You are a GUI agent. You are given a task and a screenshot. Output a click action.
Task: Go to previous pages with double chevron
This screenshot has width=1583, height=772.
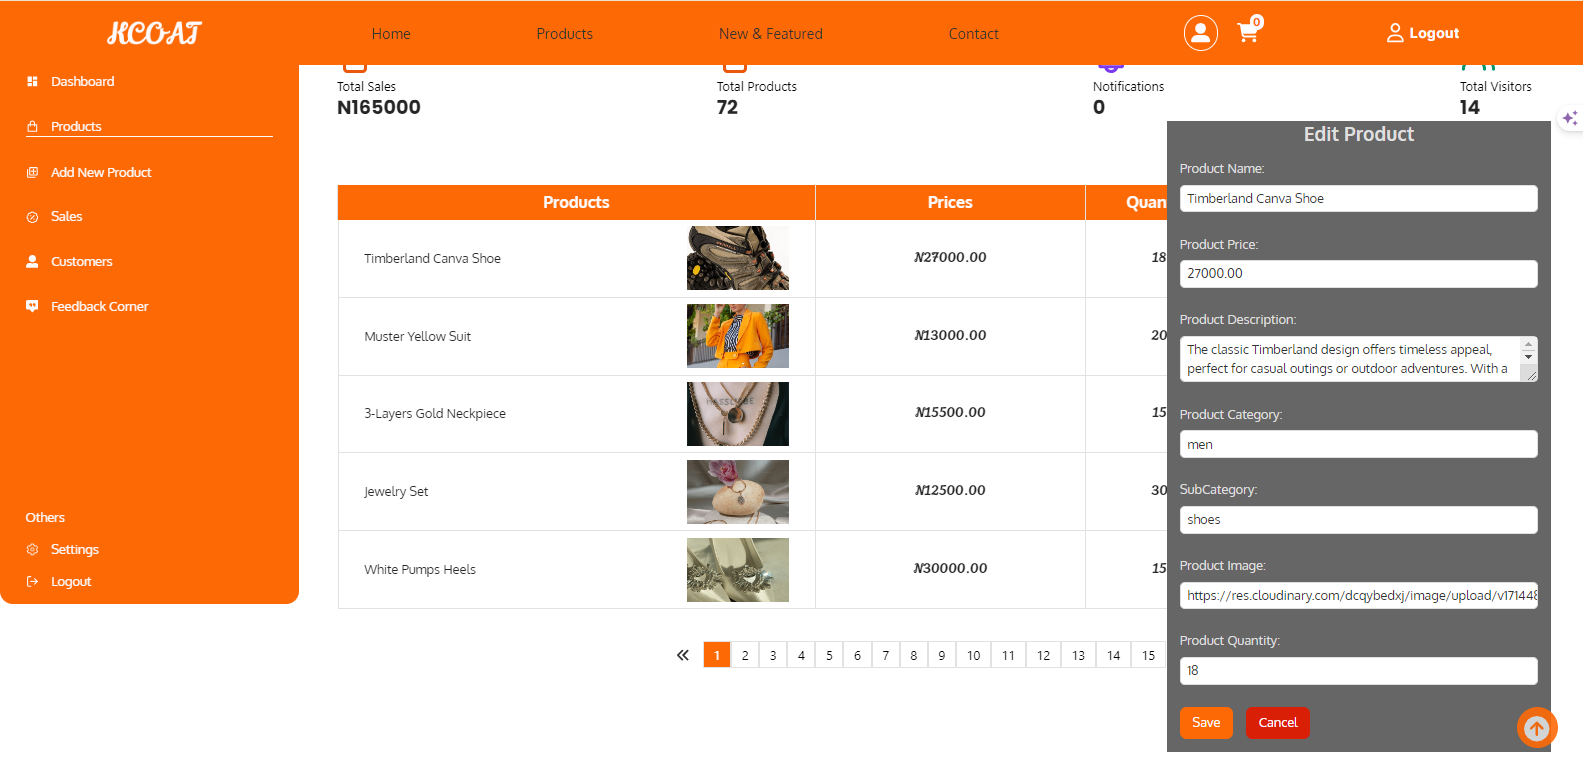pyautogui.click(x=683, y=655)
